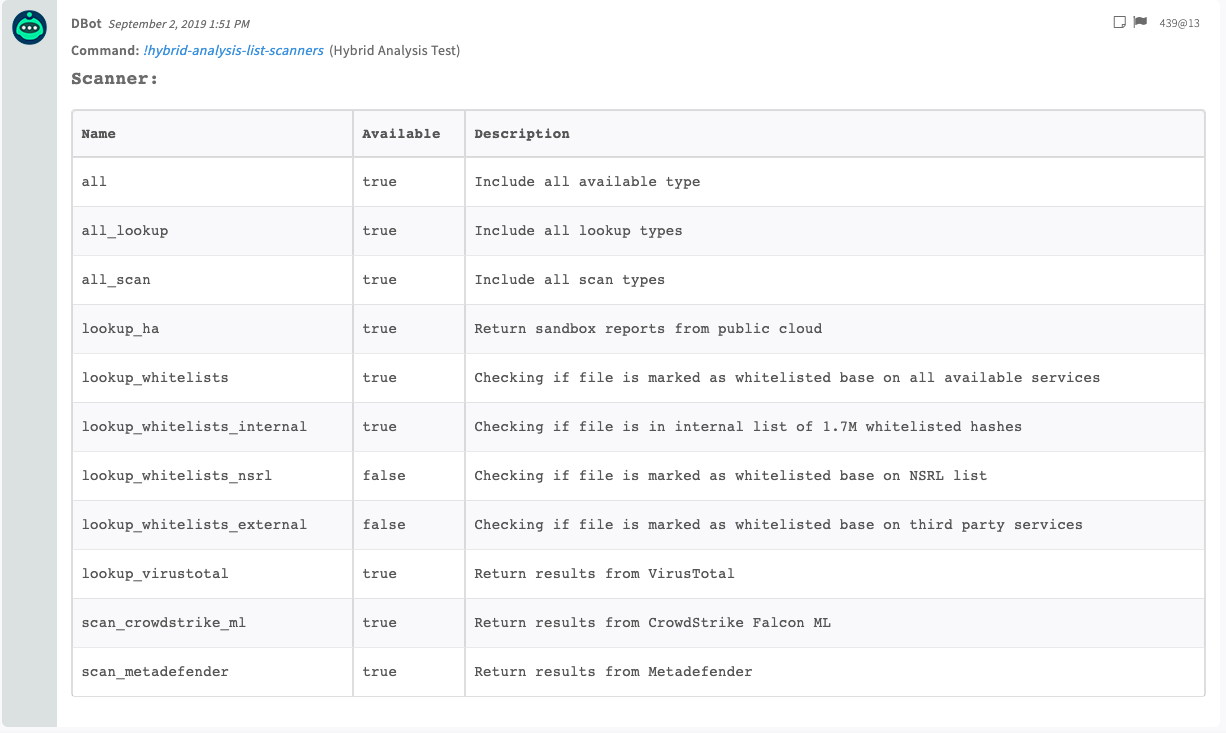Select the all_lookup scanner name cell

click(x=125, y=231)
